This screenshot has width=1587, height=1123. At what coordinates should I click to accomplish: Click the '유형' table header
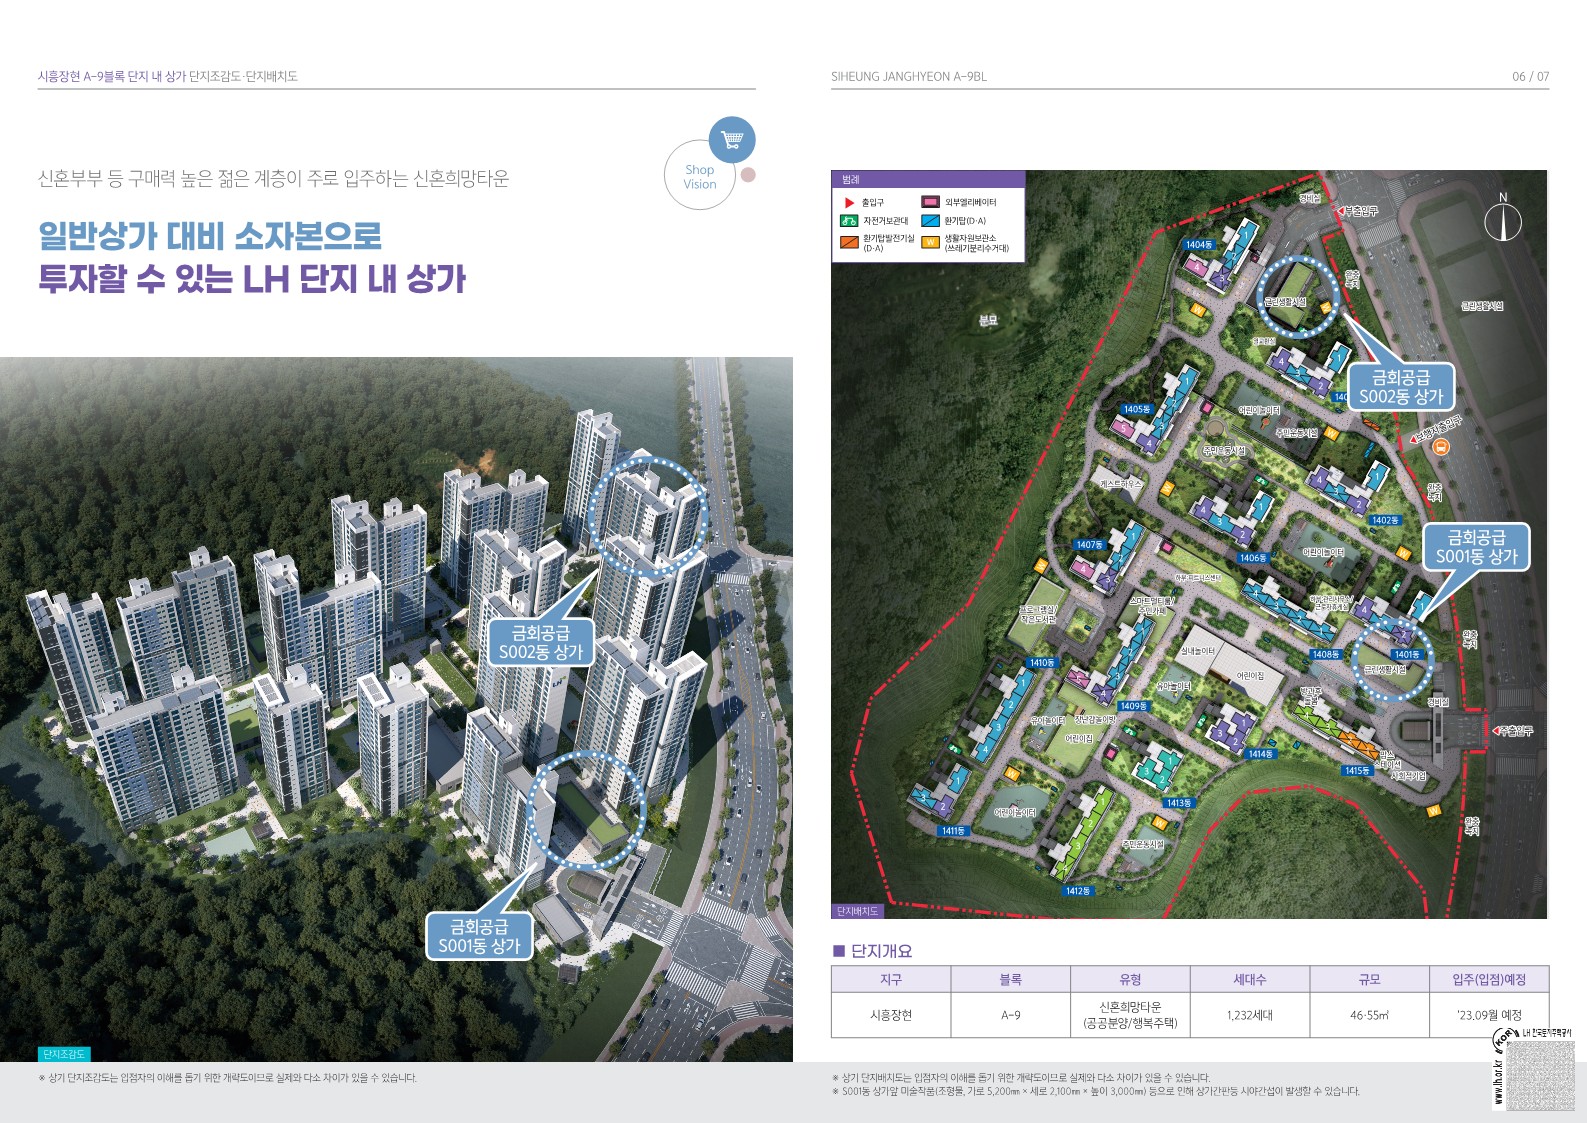[x=1130, y=980]
